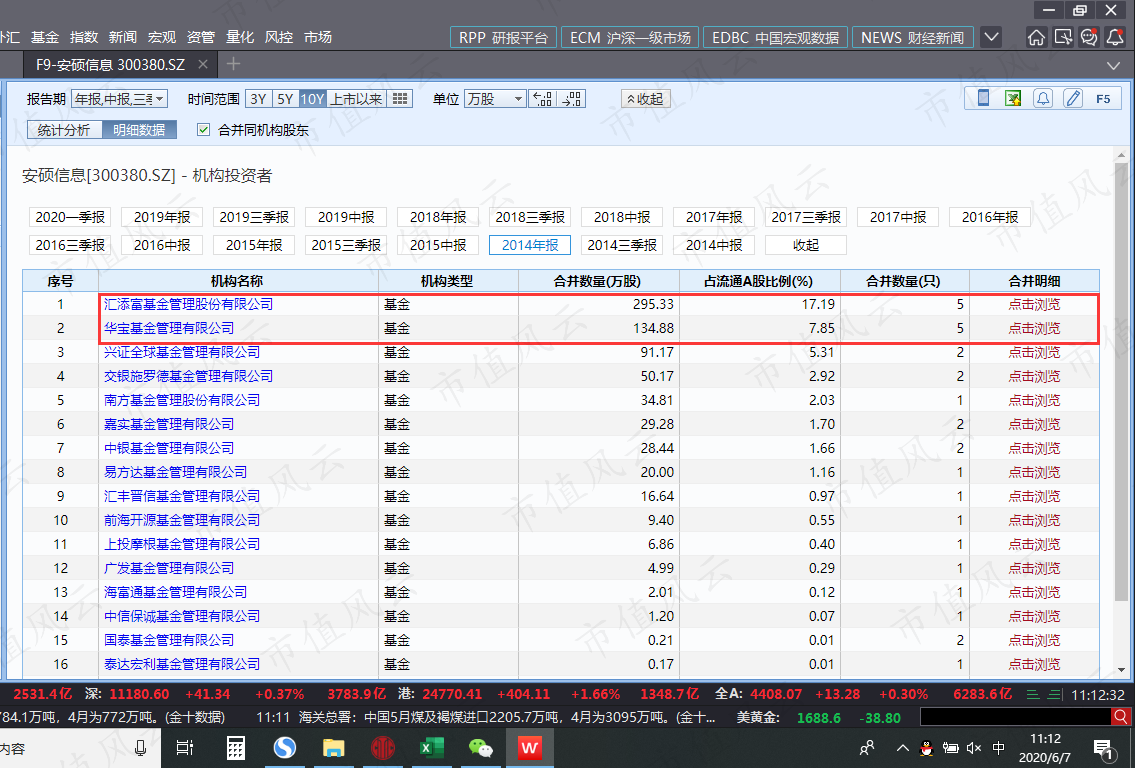Screen dimensions: 1135x768
Task: Open 量化 in the top menu
Action: click(240, 37)
